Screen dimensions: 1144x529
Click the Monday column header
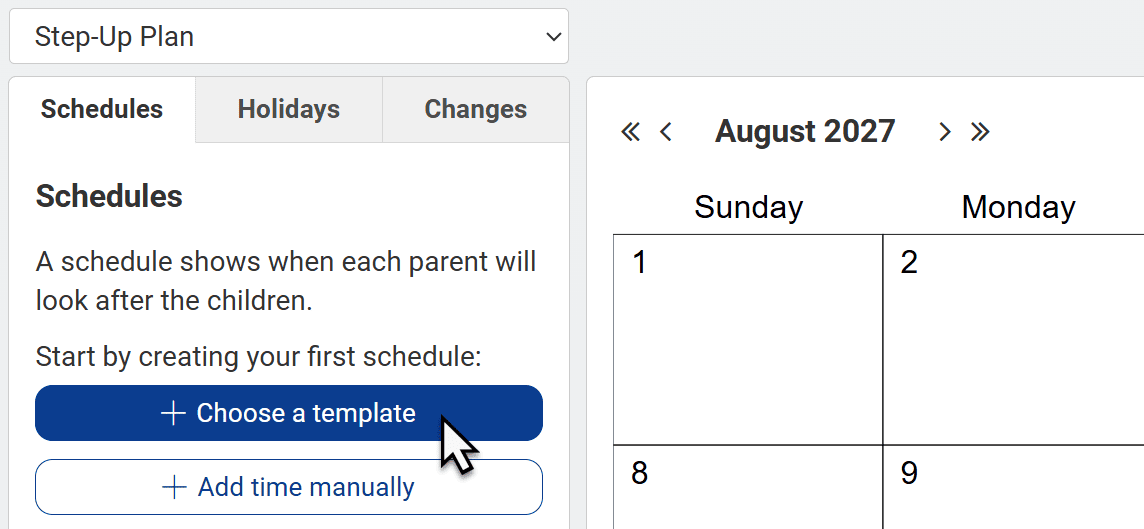coord(1019,207)
